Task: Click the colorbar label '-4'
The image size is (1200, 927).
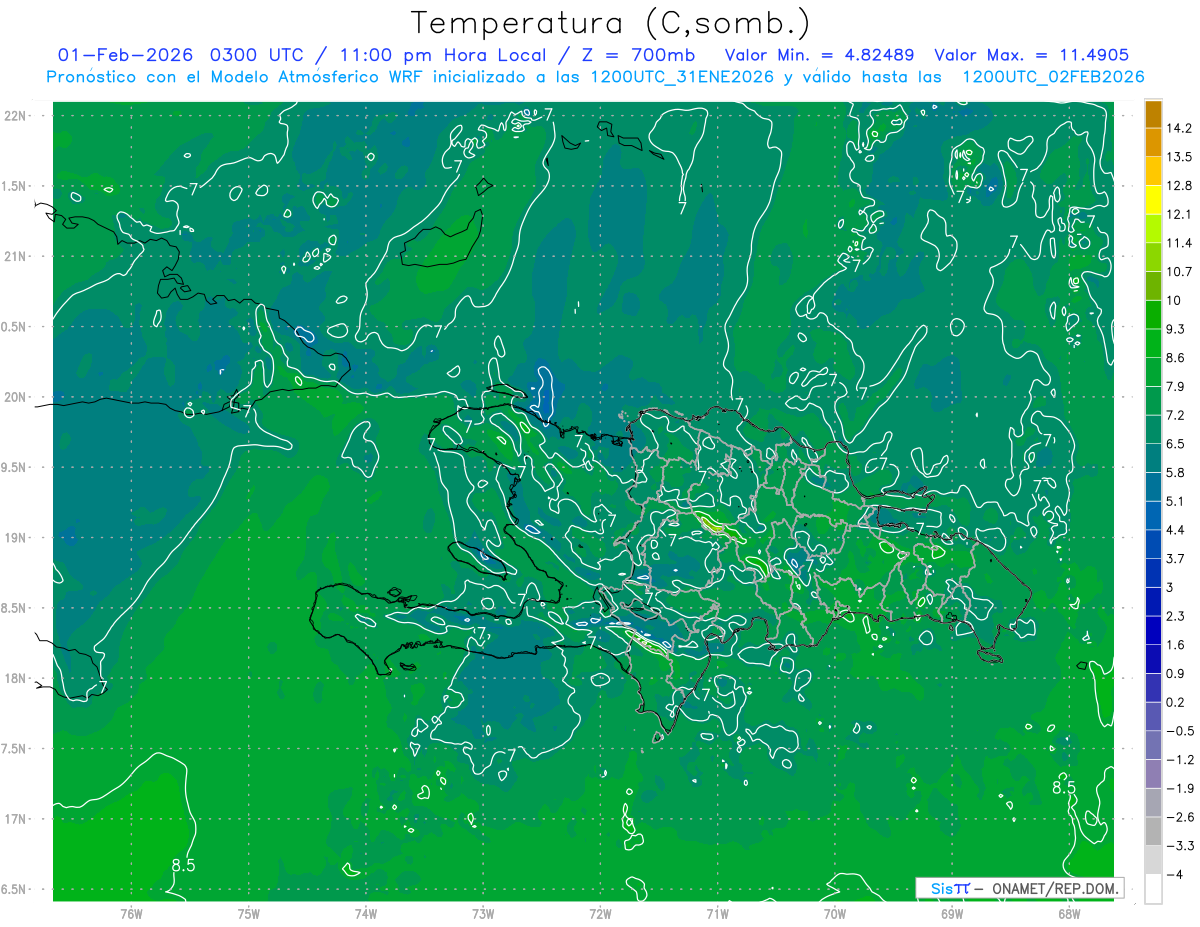Action: [1174, 875]
